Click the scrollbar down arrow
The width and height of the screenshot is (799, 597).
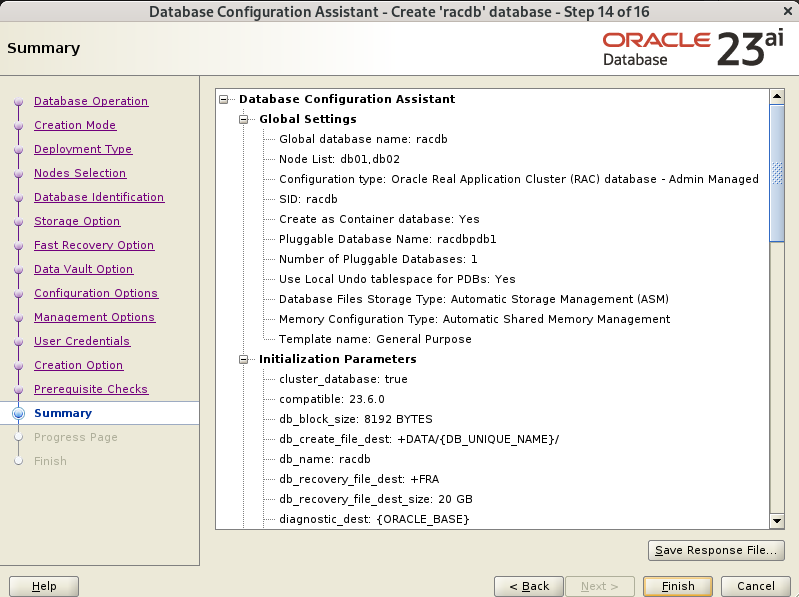point(777,521)
